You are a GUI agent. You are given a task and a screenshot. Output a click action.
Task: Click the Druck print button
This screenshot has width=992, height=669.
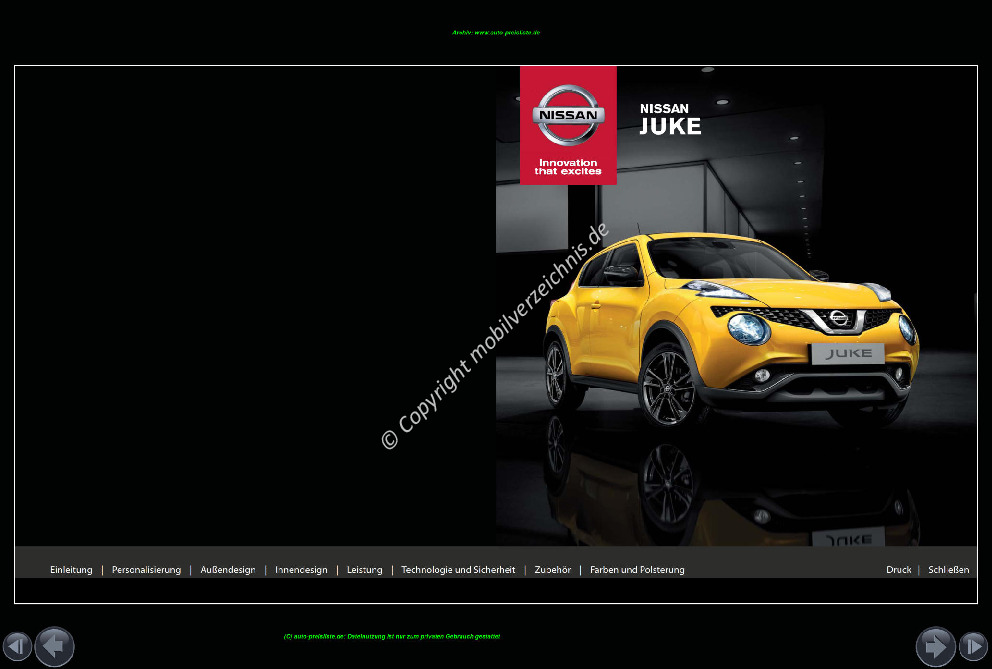898,570
